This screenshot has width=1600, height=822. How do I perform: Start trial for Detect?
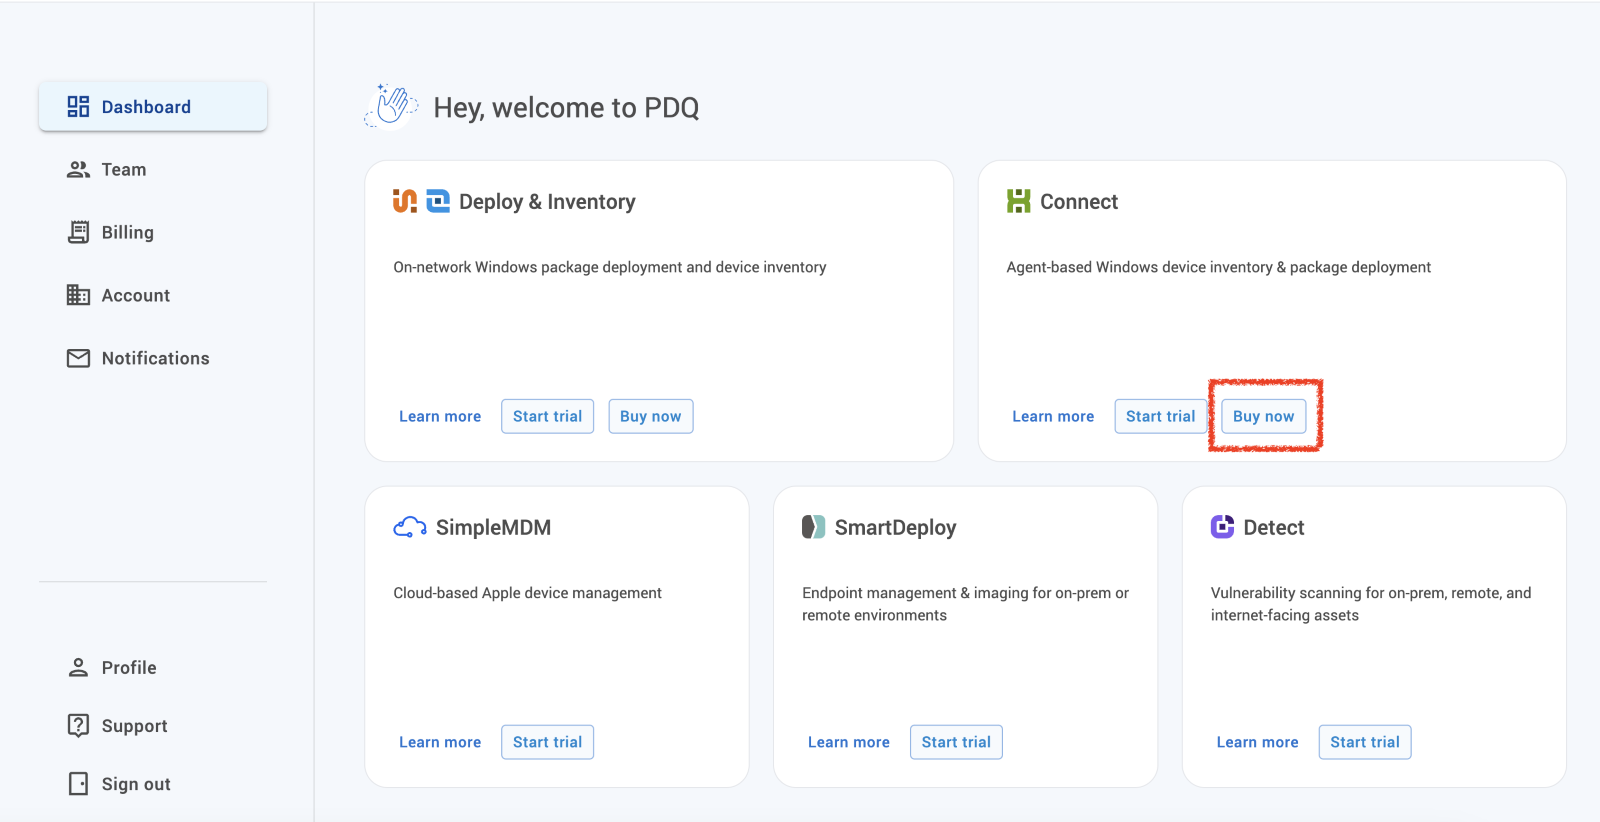tap(1365, 742)
